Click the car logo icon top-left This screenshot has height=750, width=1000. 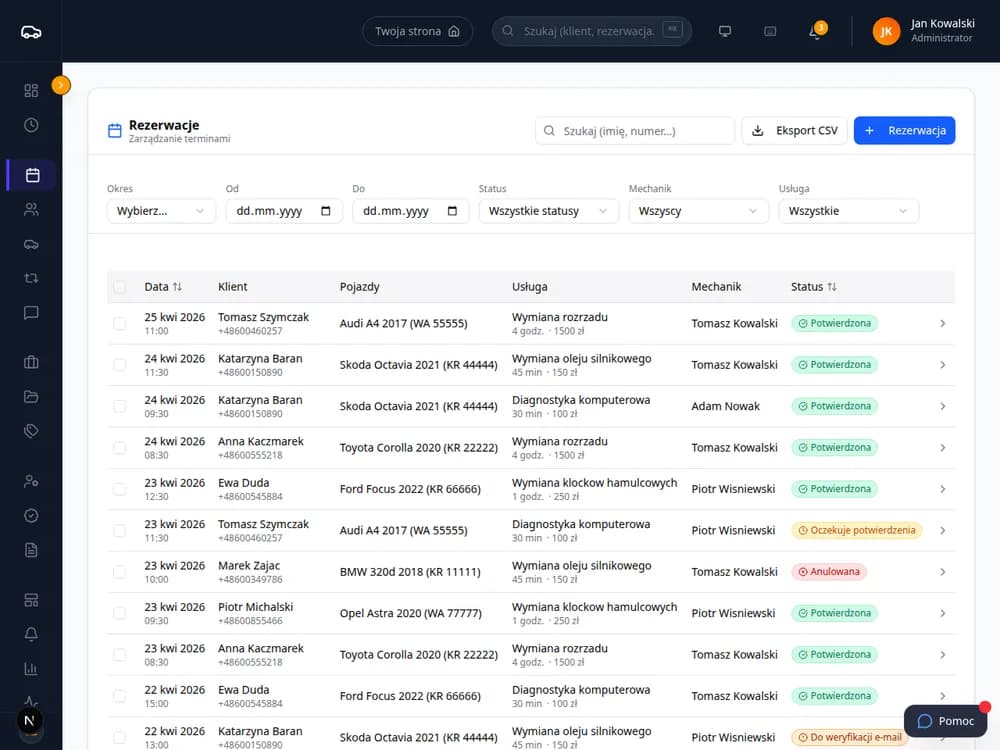click(31, 32)
